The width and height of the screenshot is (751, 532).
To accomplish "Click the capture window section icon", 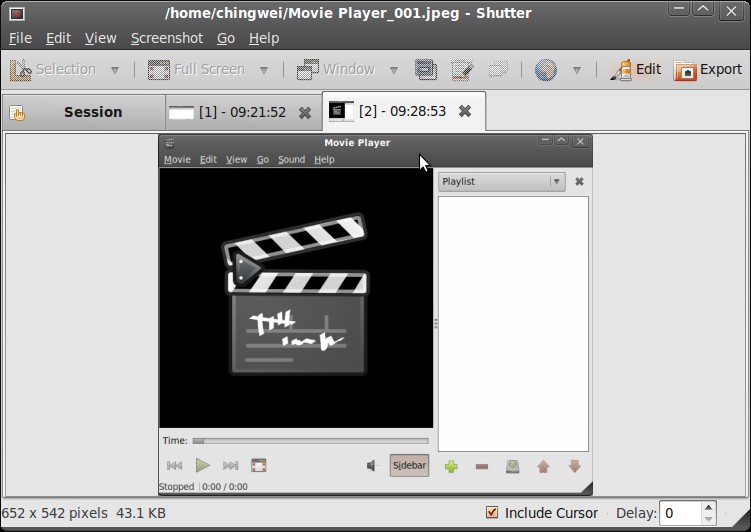I will [x=426, y=70].
